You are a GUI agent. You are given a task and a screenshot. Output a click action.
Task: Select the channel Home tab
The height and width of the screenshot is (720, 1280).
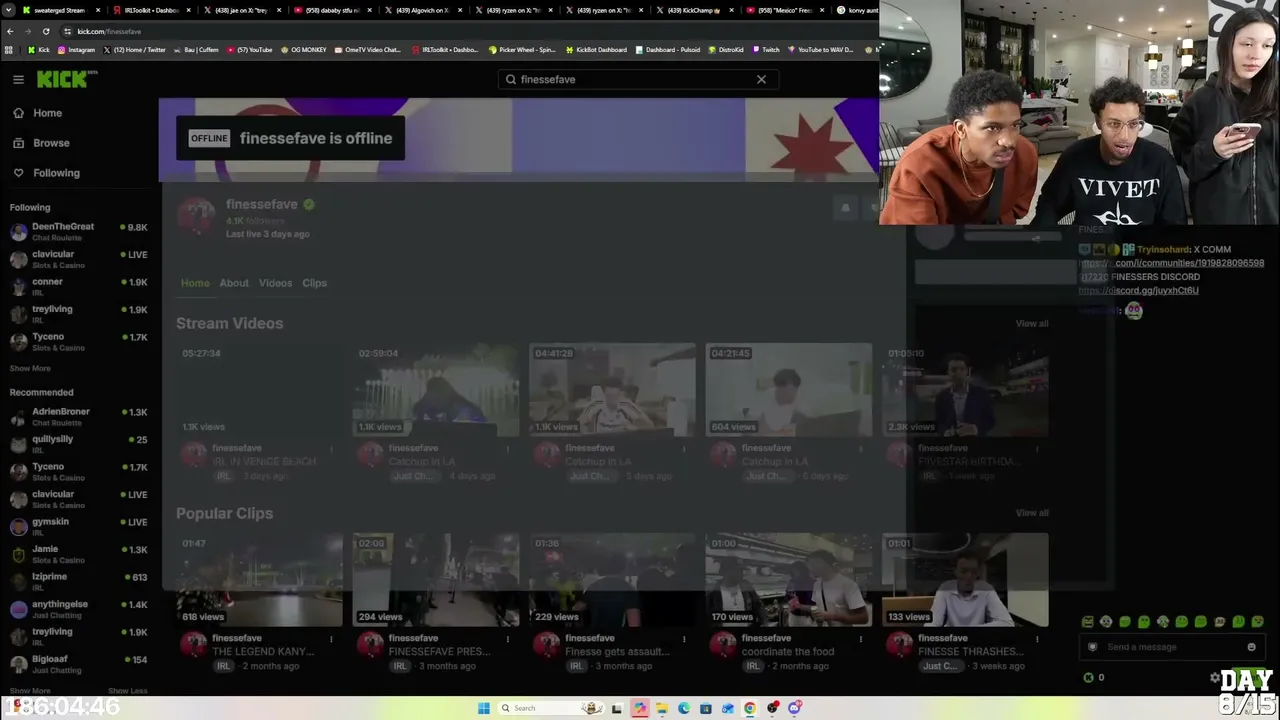(x=195, y=283)
